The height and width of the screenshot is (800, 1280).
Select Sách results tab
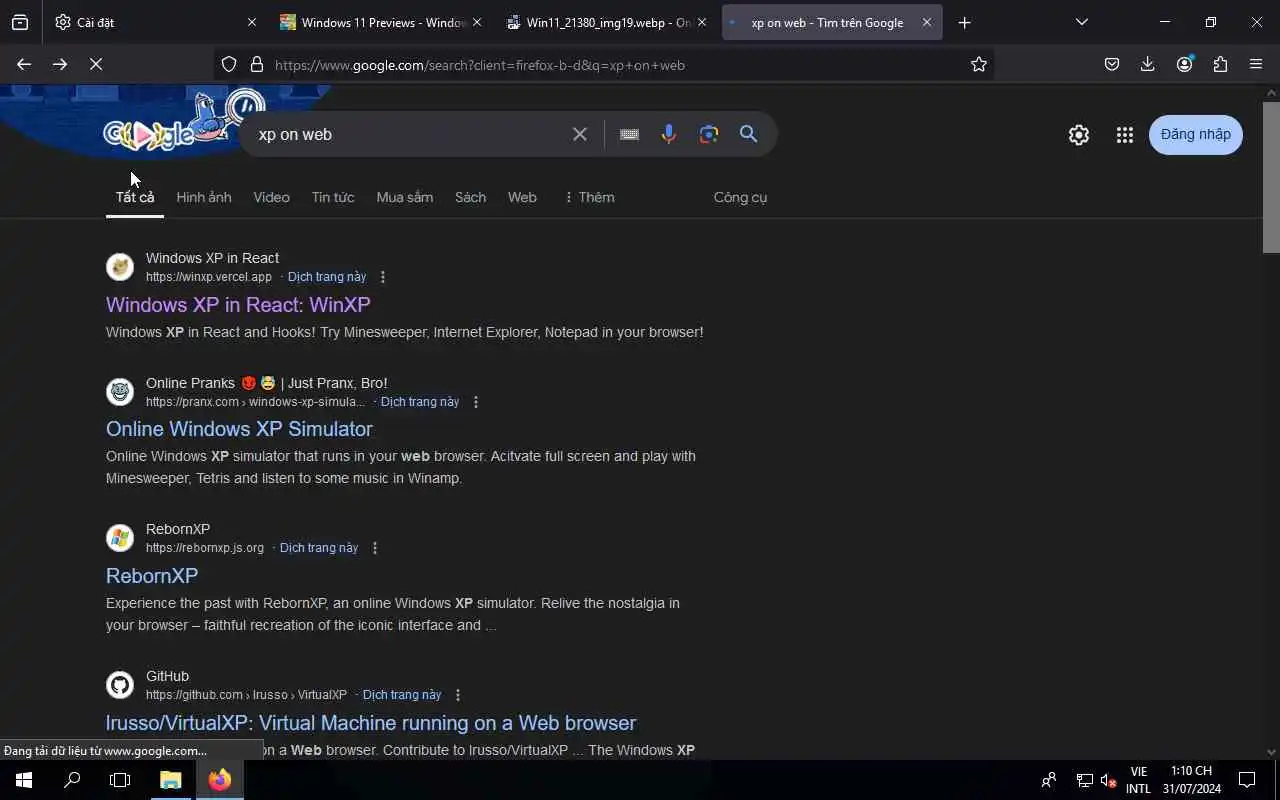pos(470,197)
